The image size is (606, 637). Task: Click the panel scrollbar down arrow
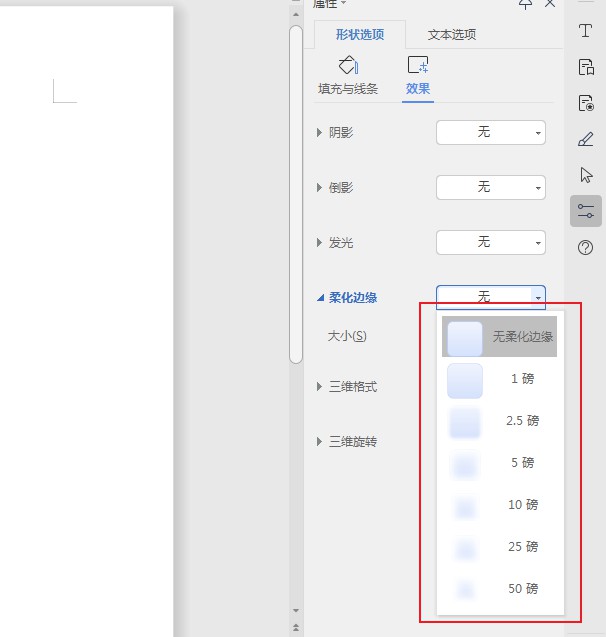(296, 611)
